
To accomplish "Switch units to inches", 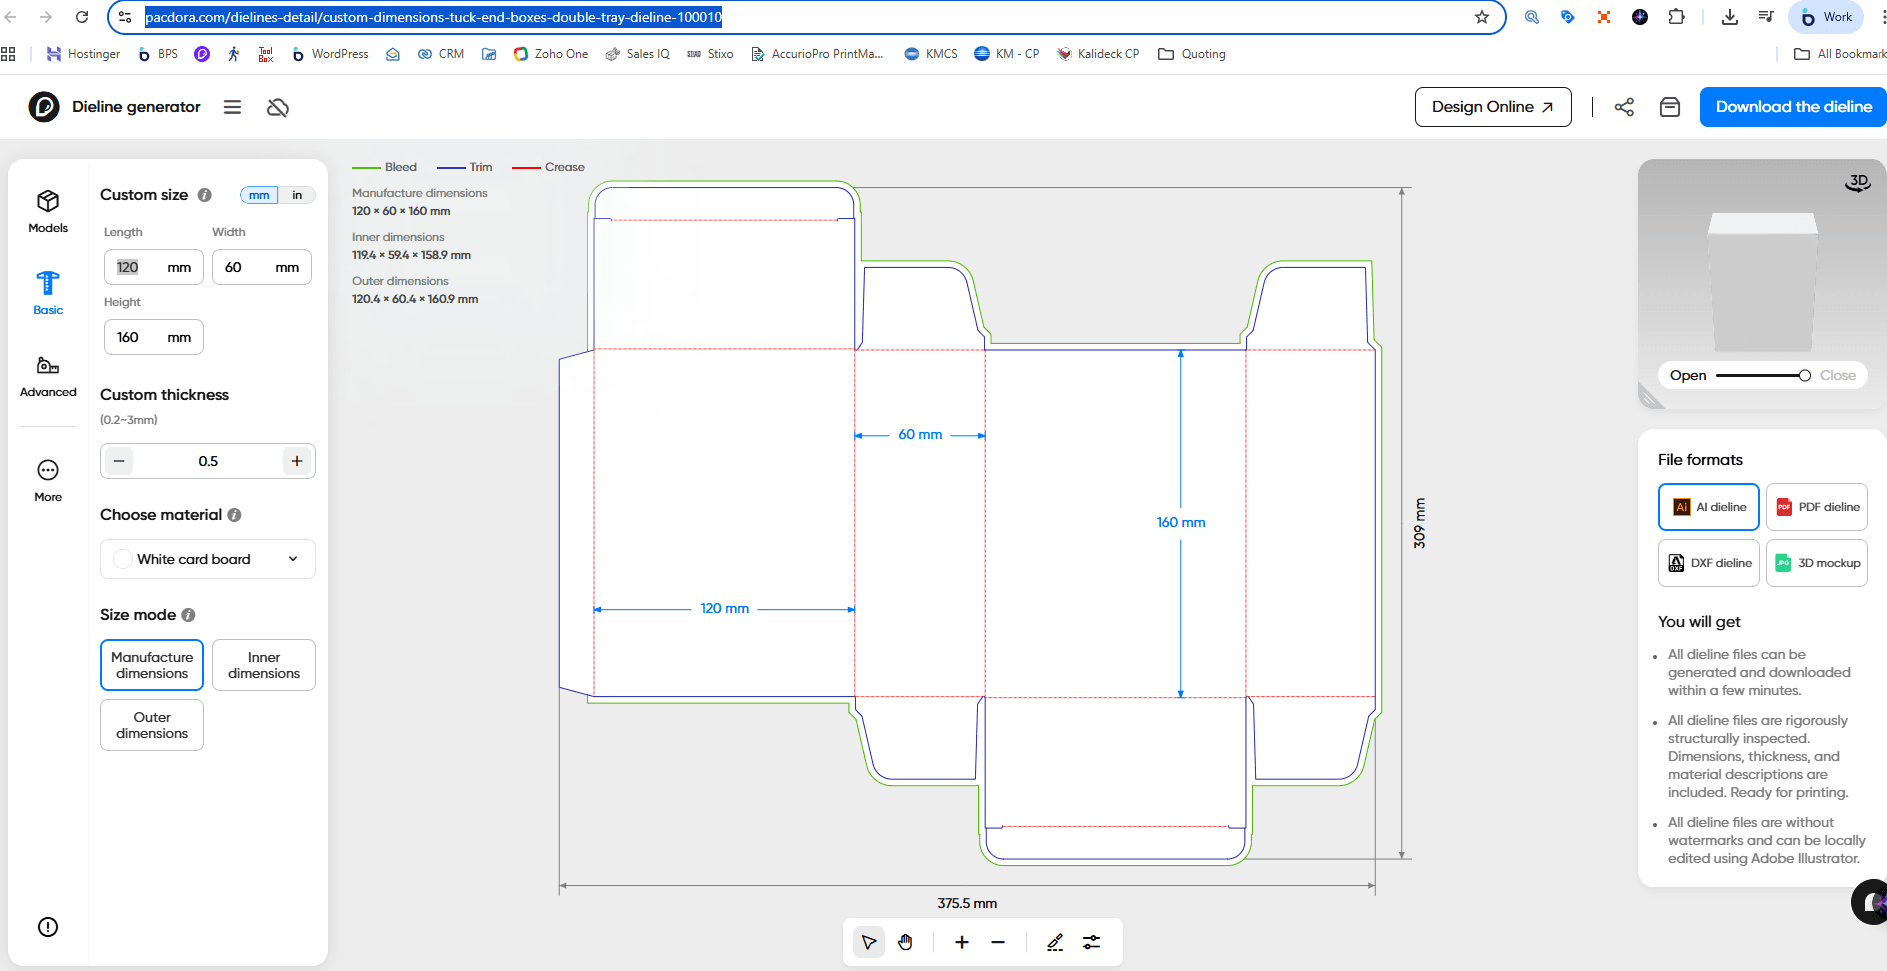I will (297, 195).
